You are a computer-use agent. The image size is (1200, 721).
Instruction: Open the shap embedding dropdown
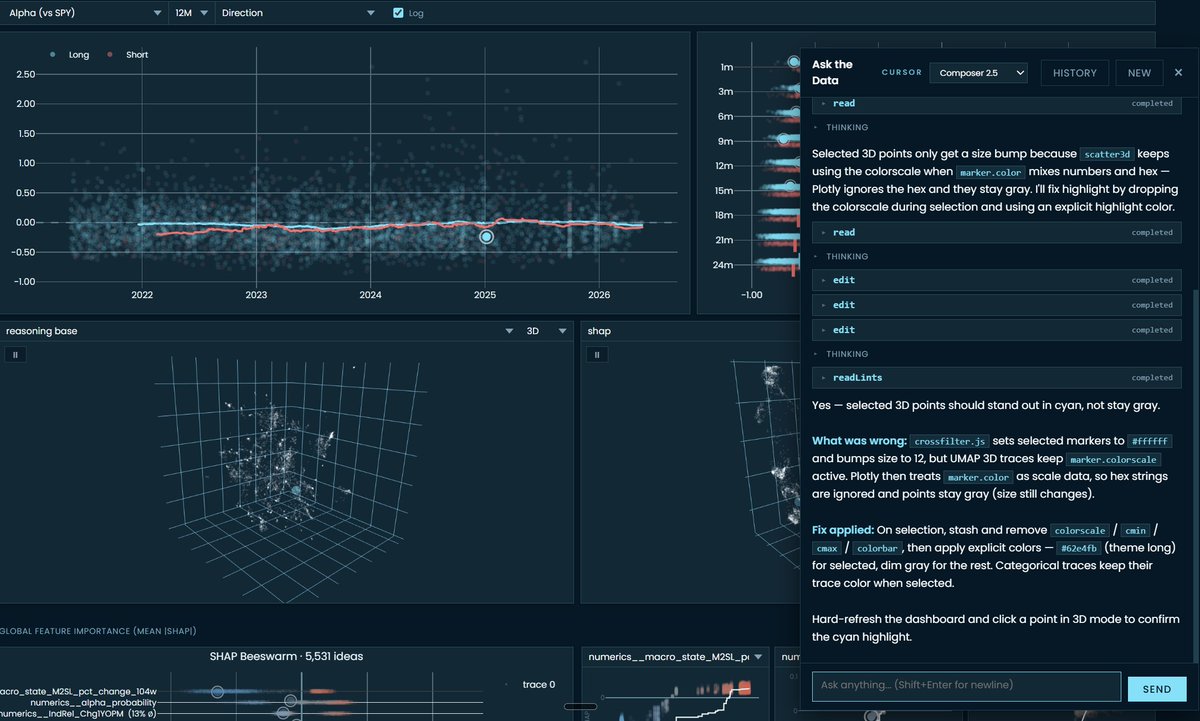[x=690, y=330]
